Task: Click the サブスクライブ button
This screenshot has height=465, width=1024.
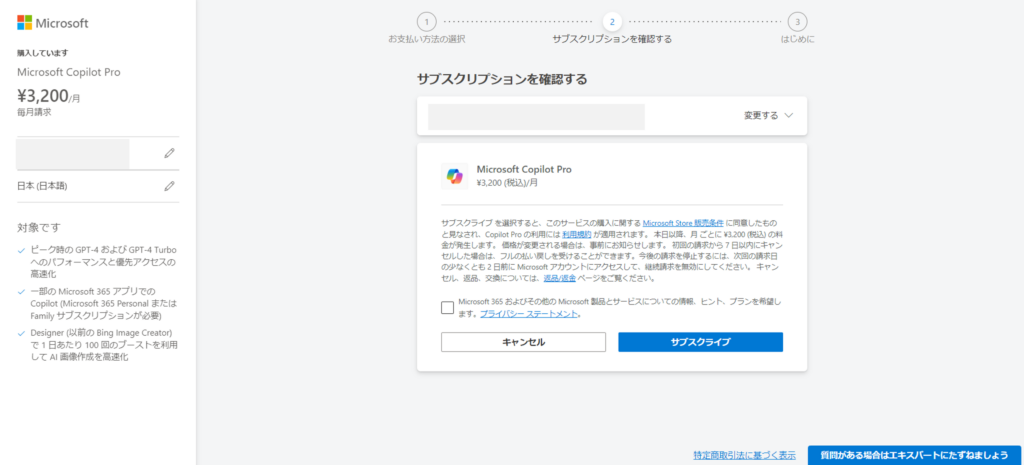Action: (x=701, y=342)
